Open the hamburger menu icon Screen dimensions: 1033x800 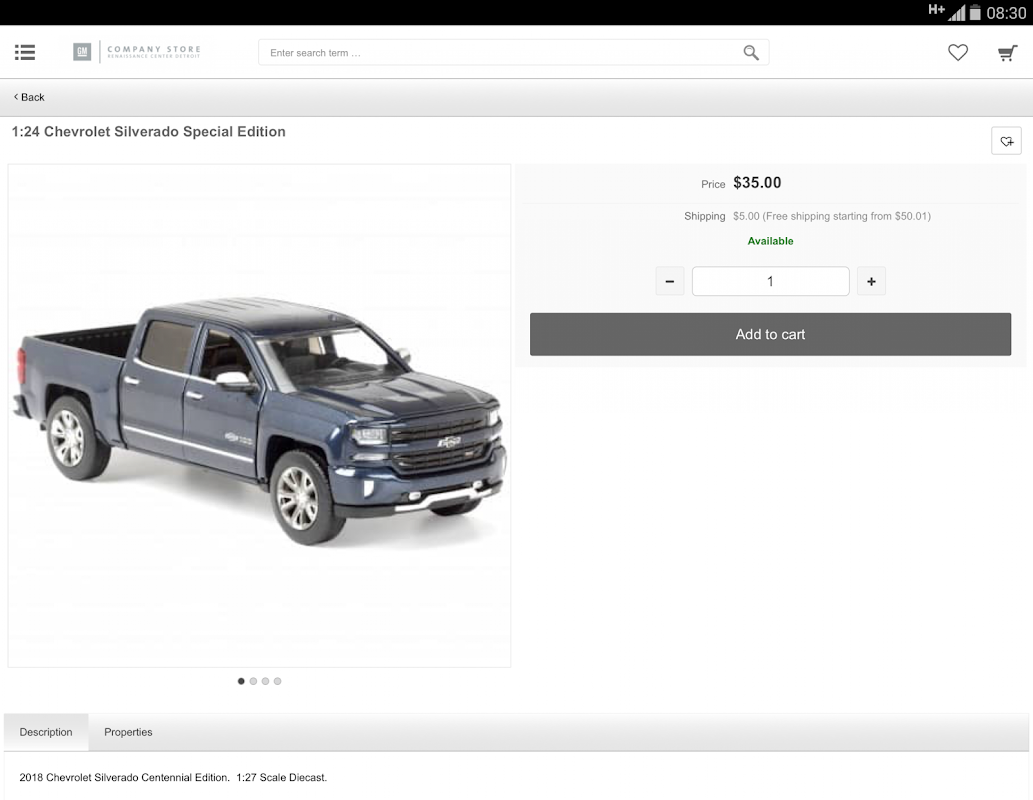tap(25, 52)
